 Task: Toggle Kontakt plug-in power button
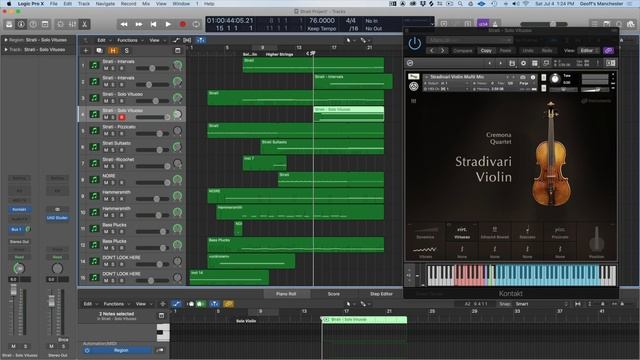tap(415, 43)
